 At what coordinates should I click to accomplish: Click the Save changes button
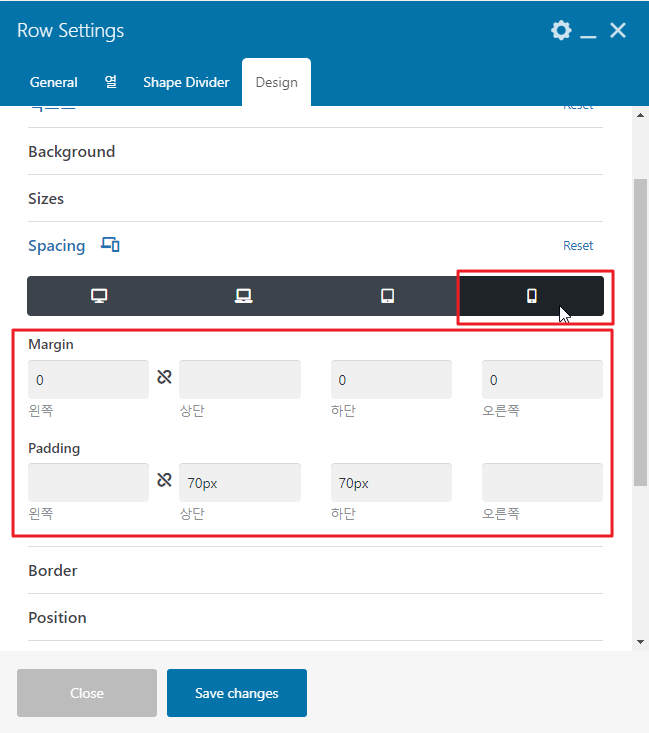[x=237, y=693]
